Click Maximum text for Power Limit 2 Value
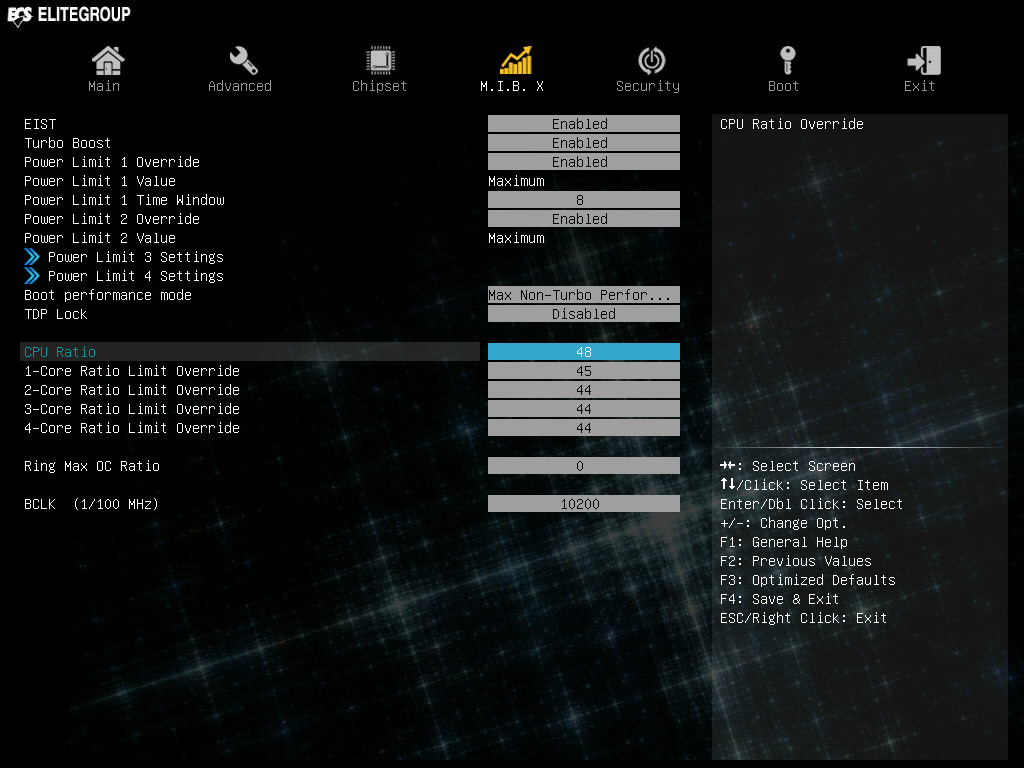Screen dimensions: 1024x768 coord(516,238)
